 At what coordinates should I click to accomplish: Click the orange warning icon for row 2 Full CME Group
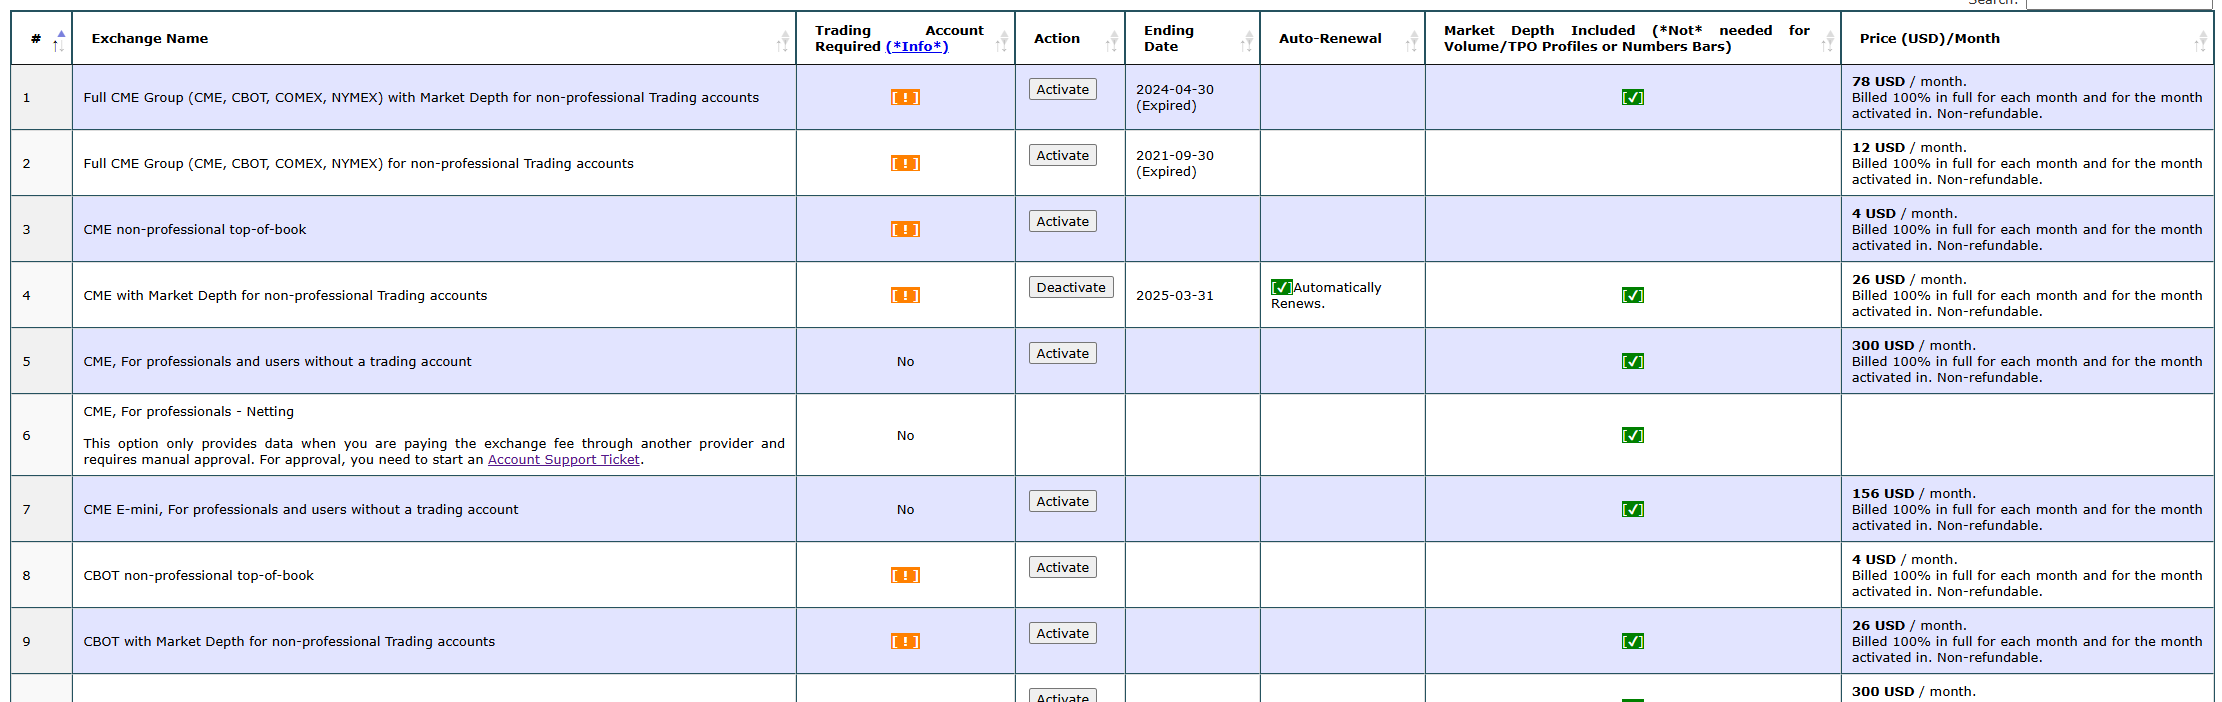905,163
